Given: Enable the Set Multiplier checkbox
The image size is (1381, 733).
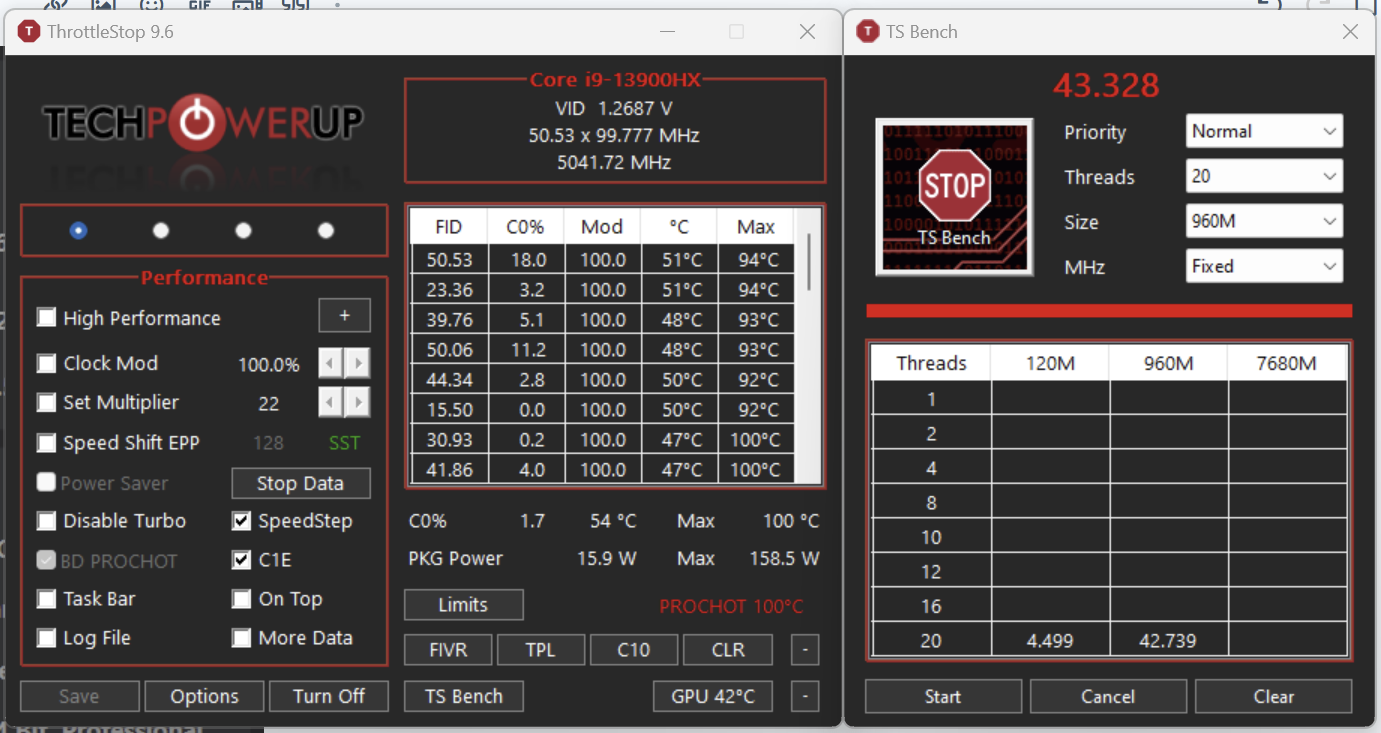Looking at the screenshot, I should pyautogui.click(x=46, y=403).
